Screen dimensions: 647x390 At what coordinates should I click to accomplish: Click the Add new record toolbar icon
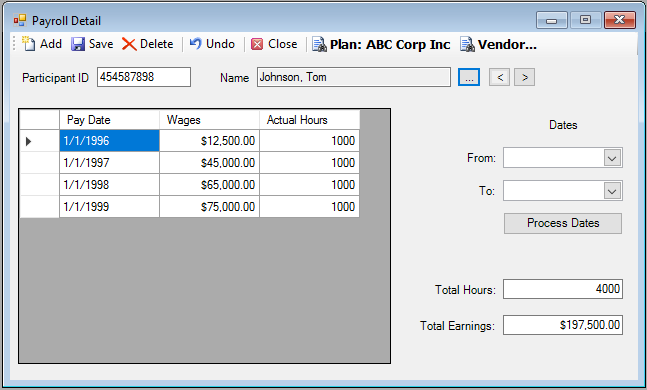click(29, 44)
